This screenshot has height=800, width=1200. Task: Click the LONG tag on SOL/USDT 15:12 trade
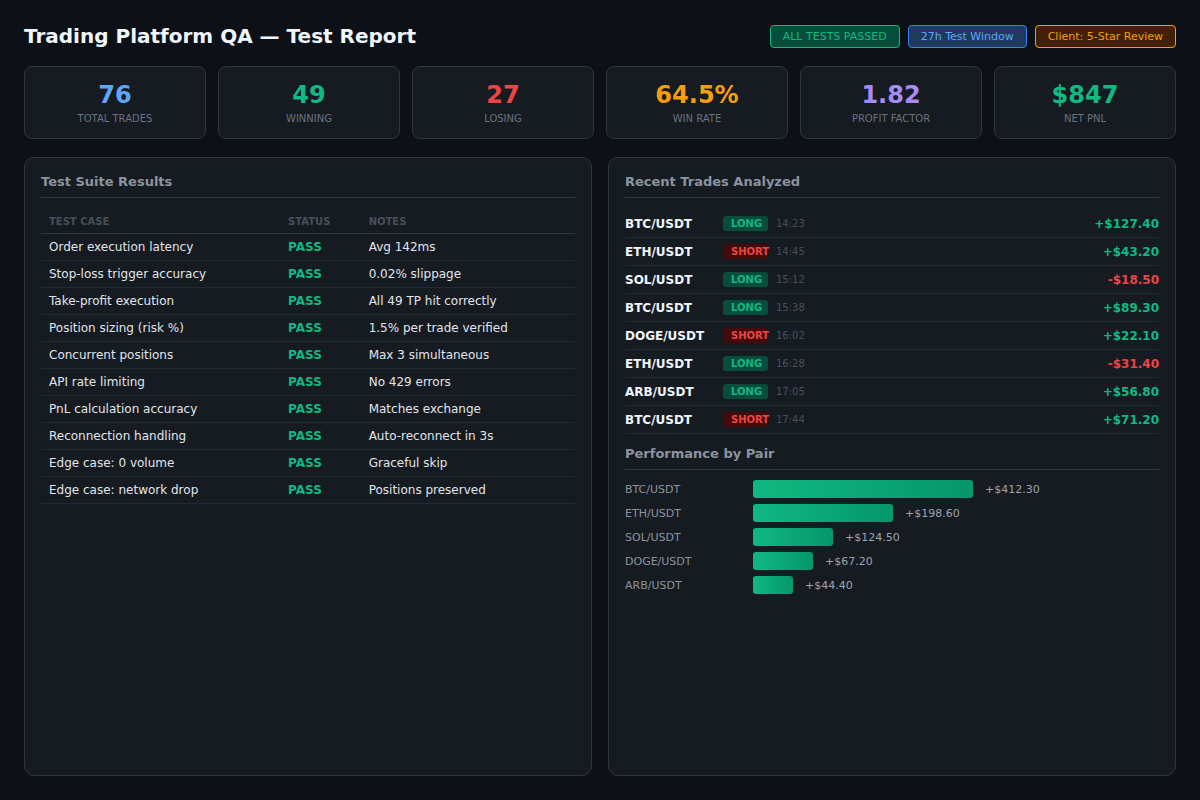point(746,280)
